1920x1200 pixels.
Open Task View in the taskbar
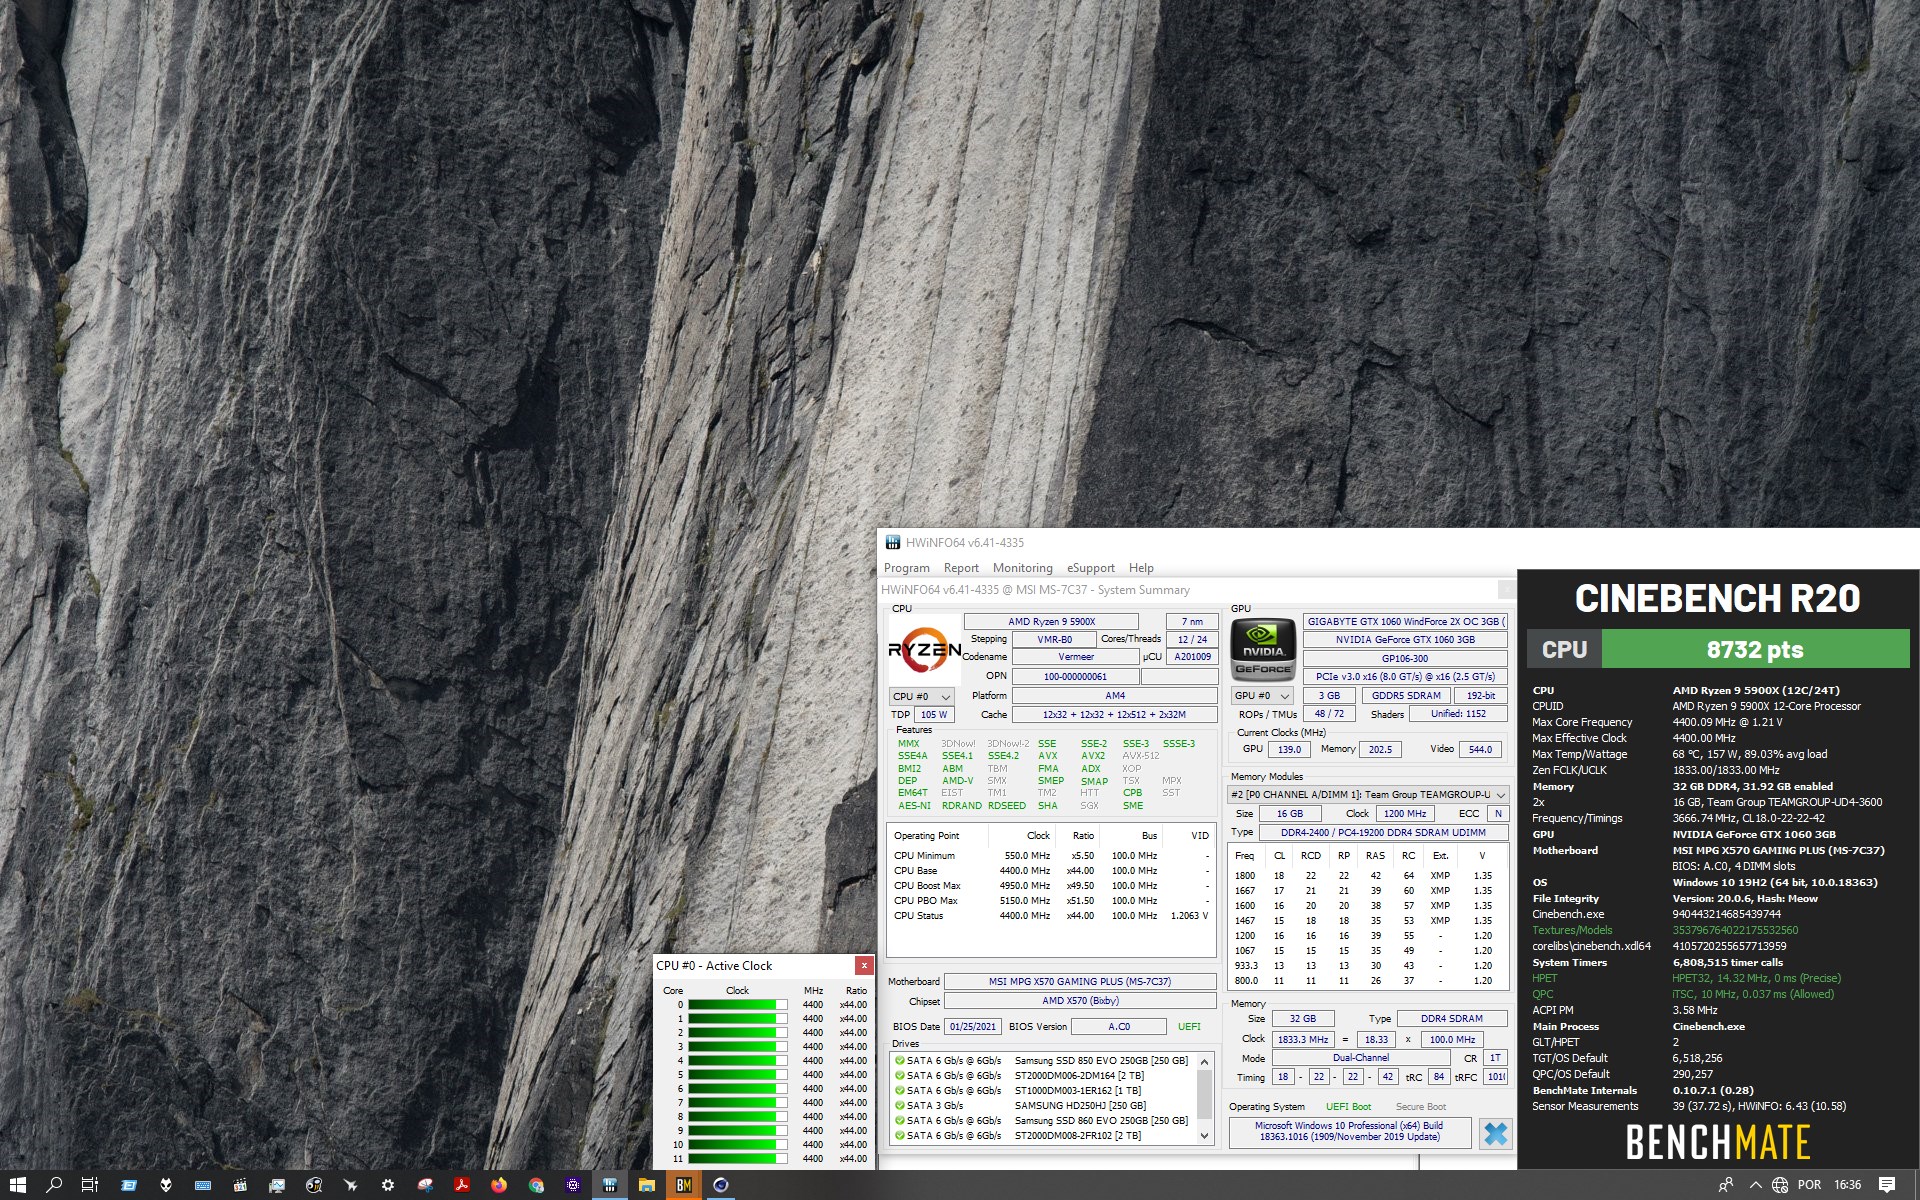(90, 1185)
